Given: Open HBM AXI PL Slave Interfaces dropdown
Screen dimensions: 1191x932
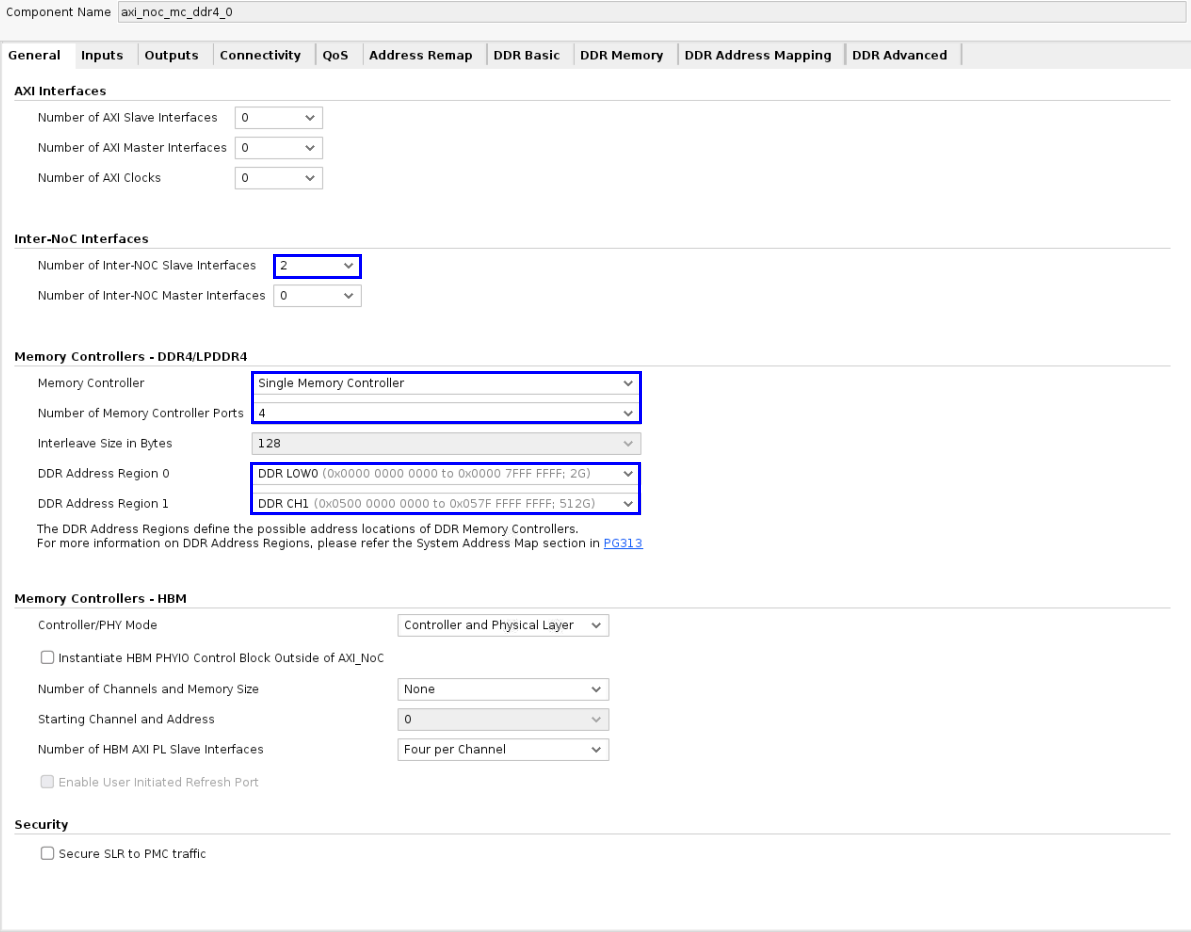Looking at the screenshot, I should (503, 749).
